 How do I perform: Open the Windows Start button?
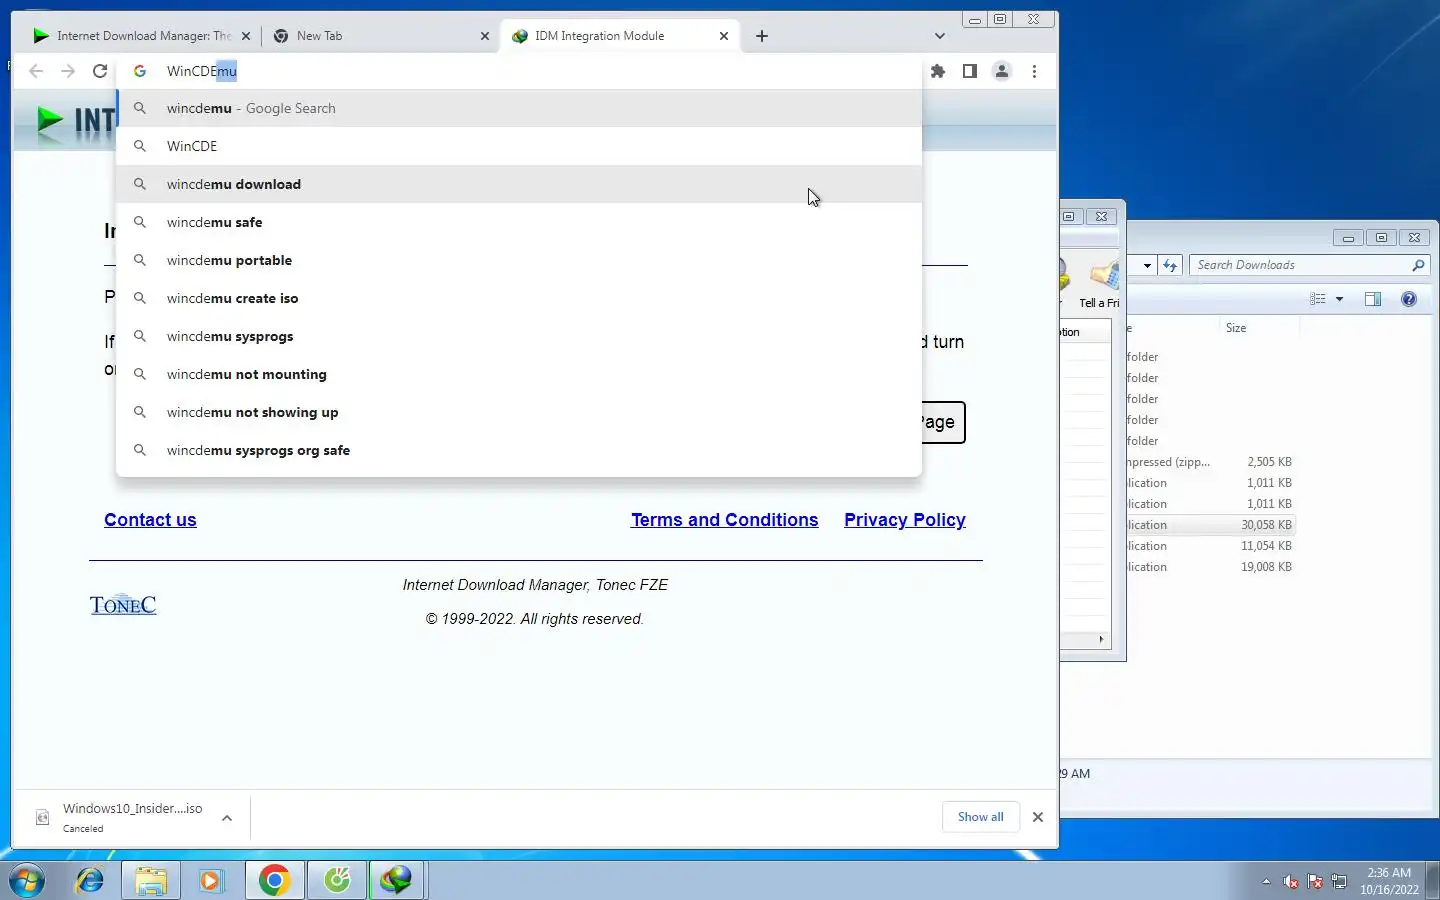tap(27, 880)
